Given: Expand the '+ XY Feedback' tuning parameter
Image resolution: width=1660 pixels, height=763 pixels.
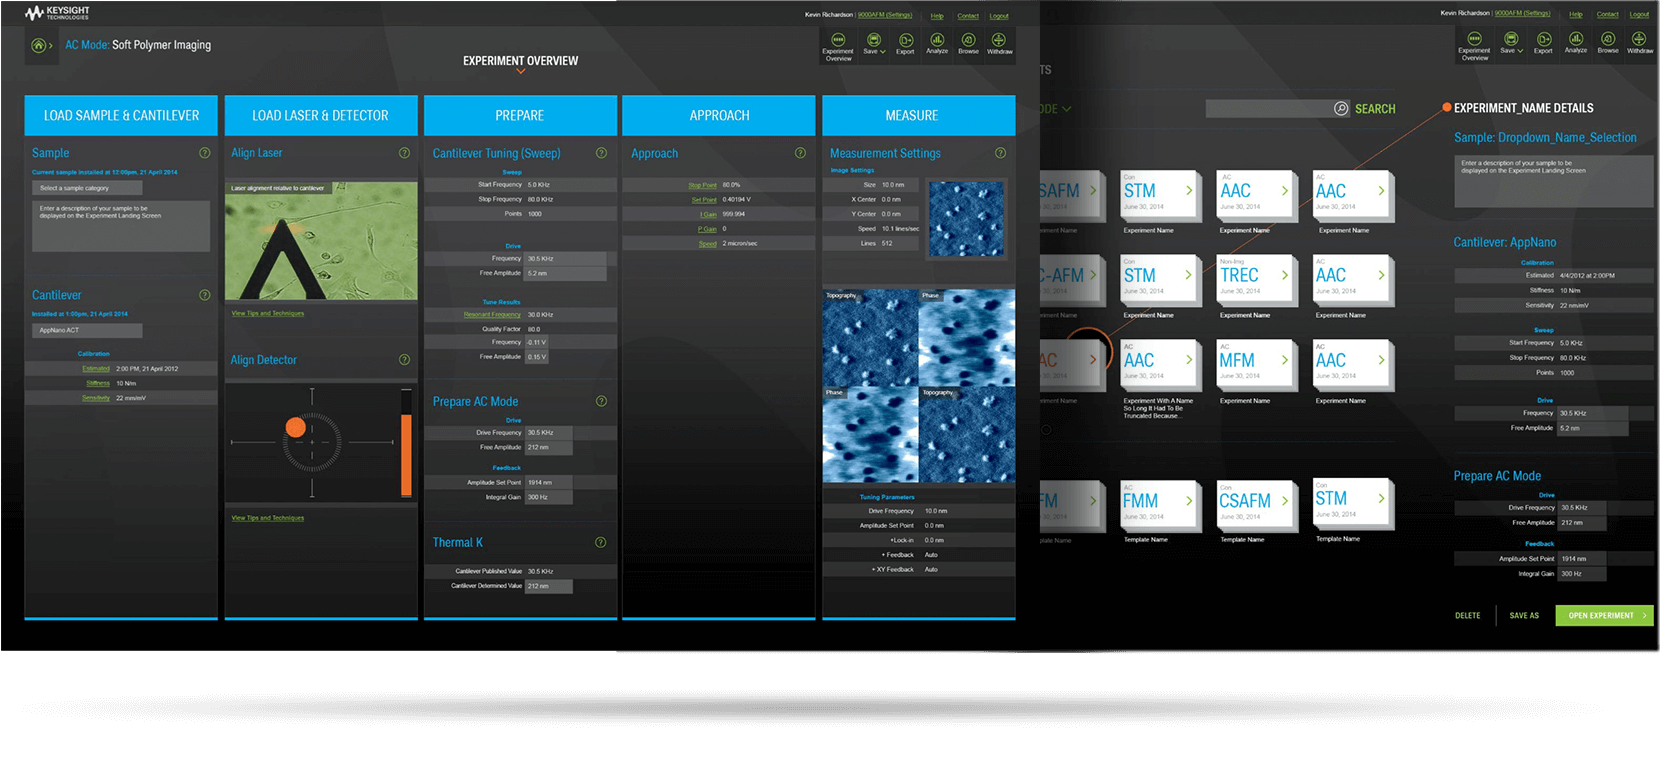Looking at the screenshot, I should click(x=893, y=569).
